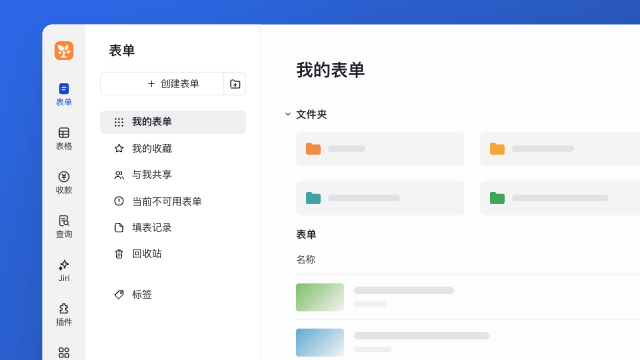Open the 收款 payment section
Screen dimensions: 640x360
coord(64,183)
